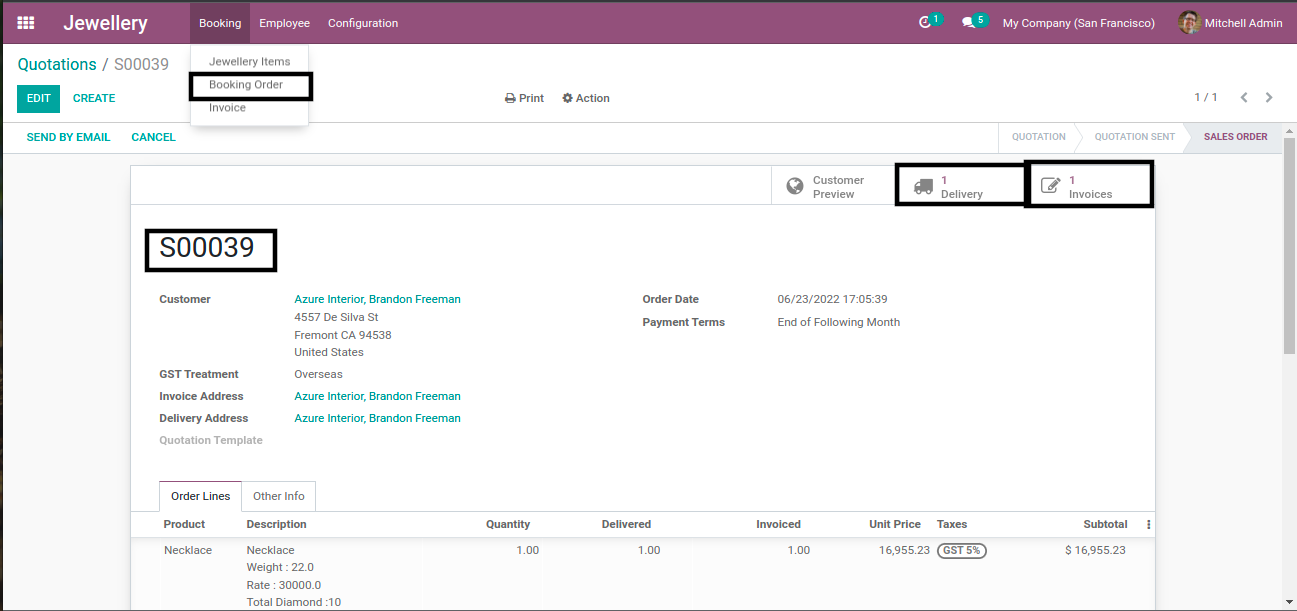This screenshot has height=611, width=1297.
Task: Open the Action dropdown
Action: pyautogui.click(x=586, y=98)
